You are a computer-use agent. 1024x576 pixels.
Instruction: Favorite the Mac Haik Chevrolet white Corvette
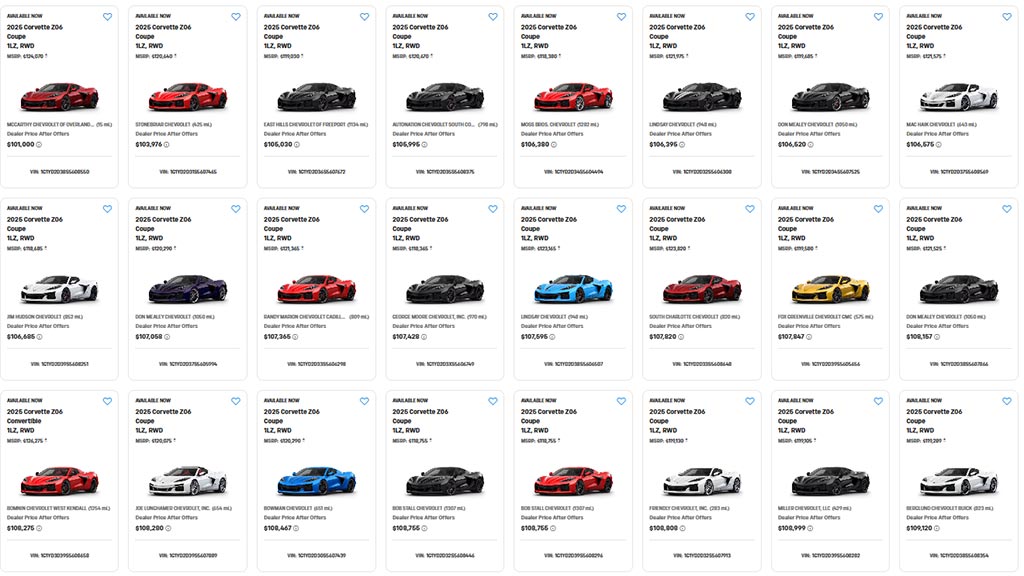pos(1007,17)
